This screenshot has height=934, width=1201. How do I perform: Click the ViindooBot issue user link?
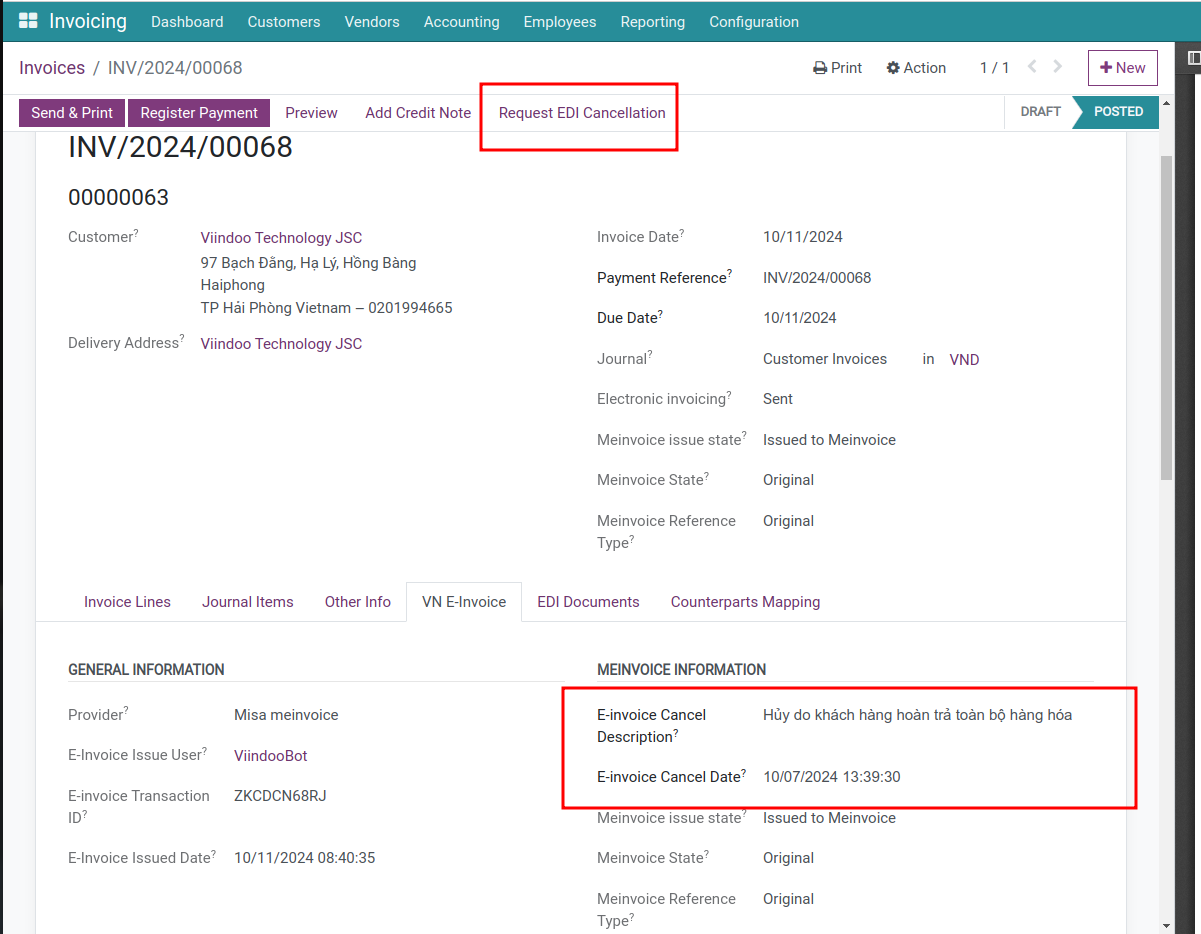(x=270, y=756)
